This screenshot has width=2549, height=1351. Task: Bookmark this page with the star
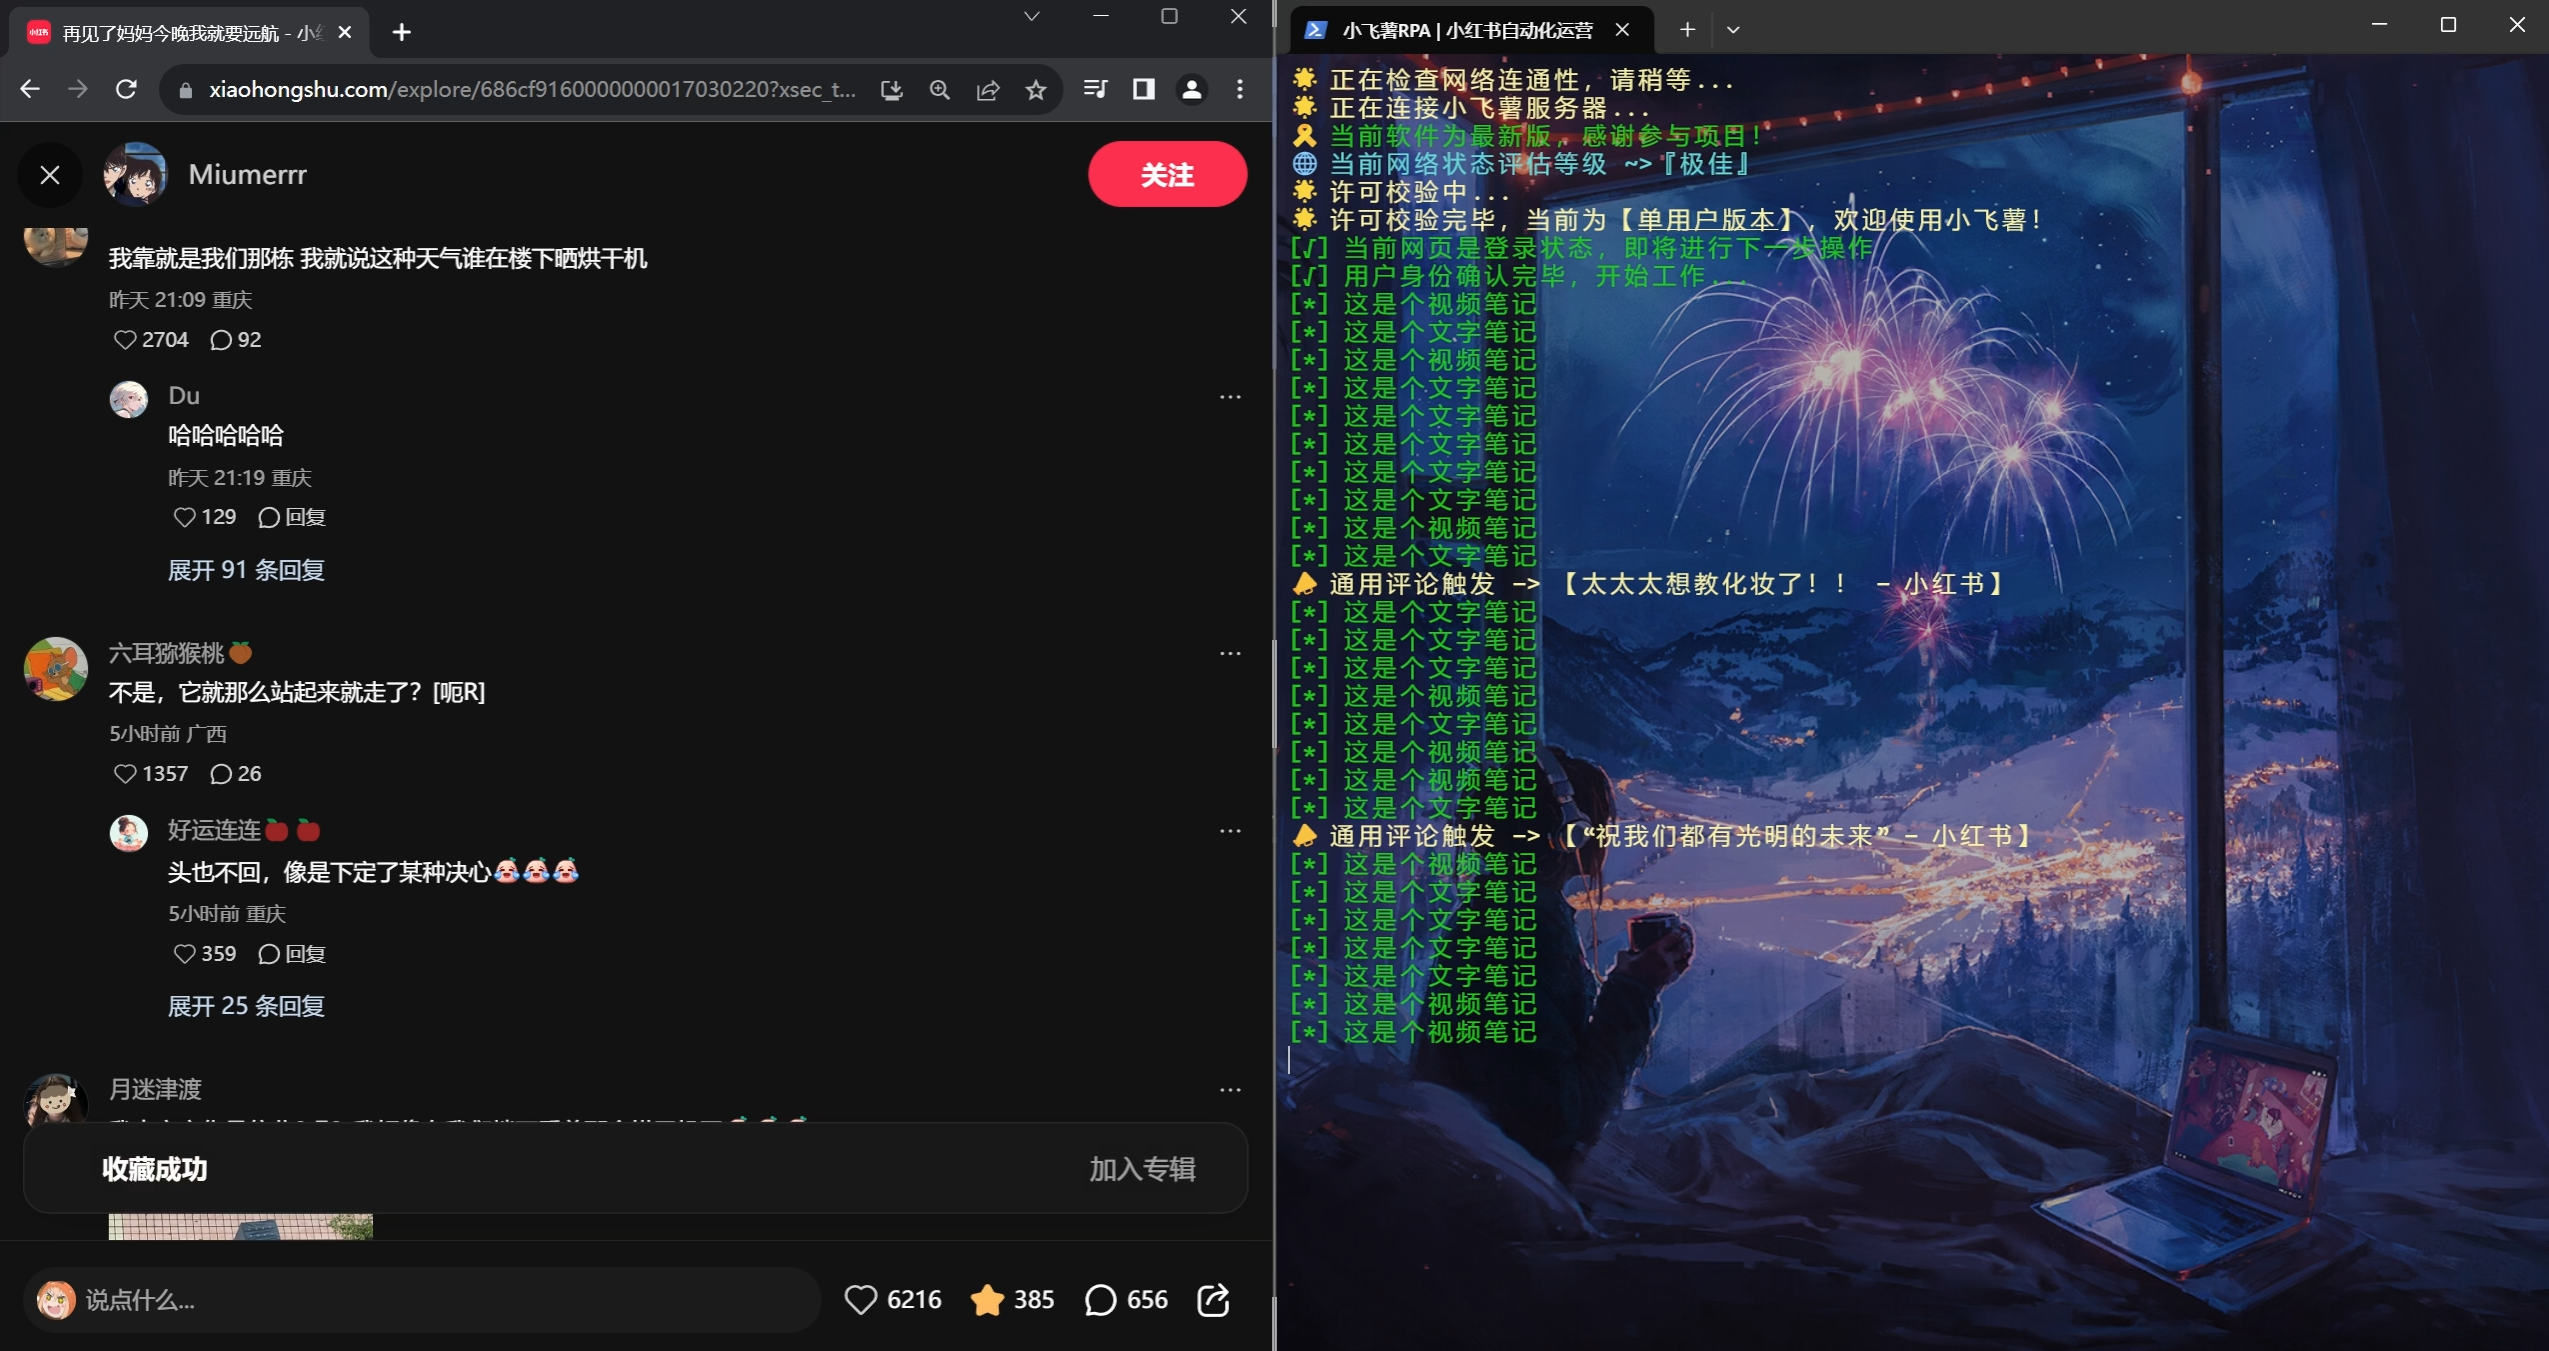pyautogui.click(x=1036, y=90)
